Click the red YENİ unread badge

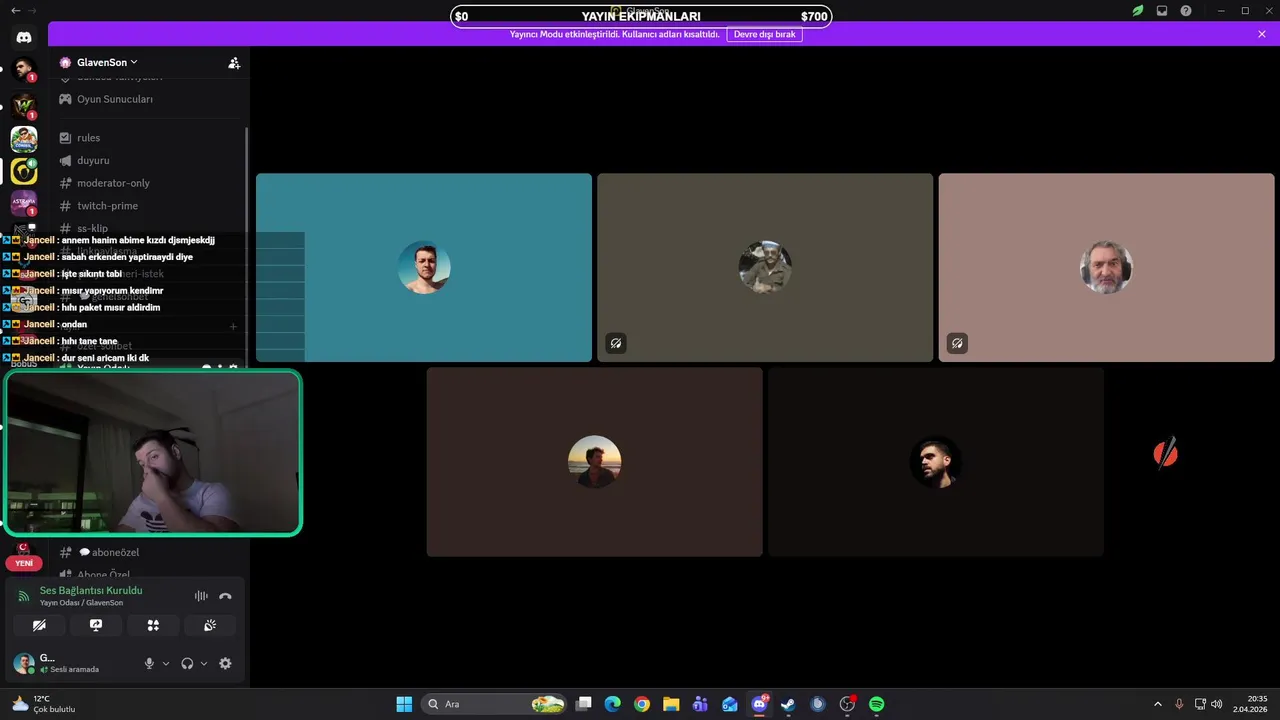click(24, 563)
